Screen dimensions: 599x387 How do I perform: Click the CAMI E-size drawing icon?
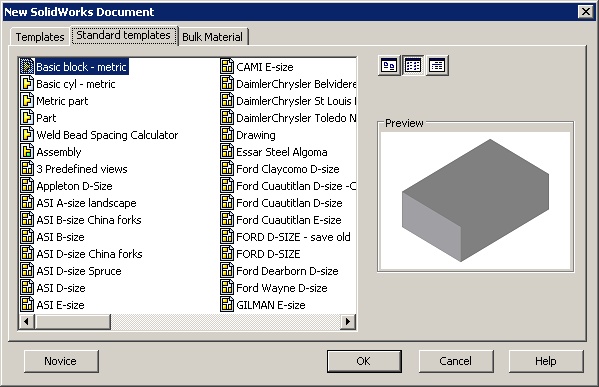click(x=227, y=66)
